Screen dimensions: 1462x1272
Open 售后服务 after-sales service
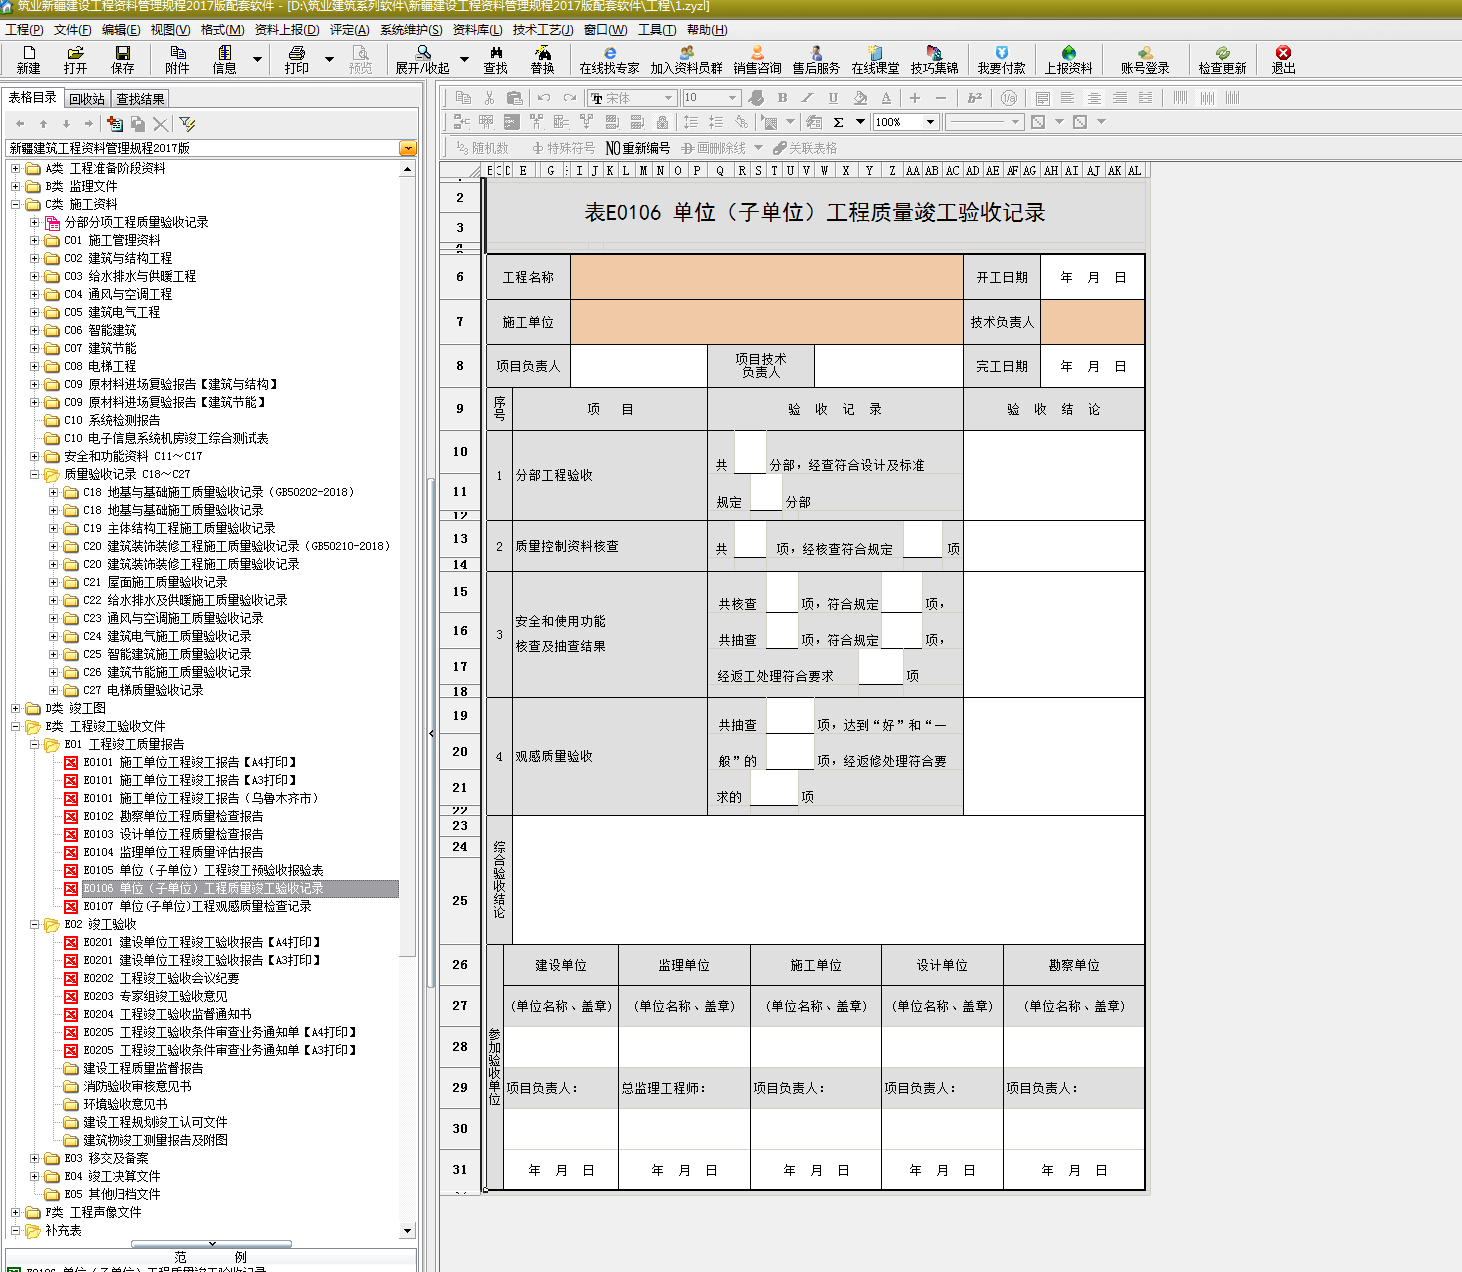point(816,60)
